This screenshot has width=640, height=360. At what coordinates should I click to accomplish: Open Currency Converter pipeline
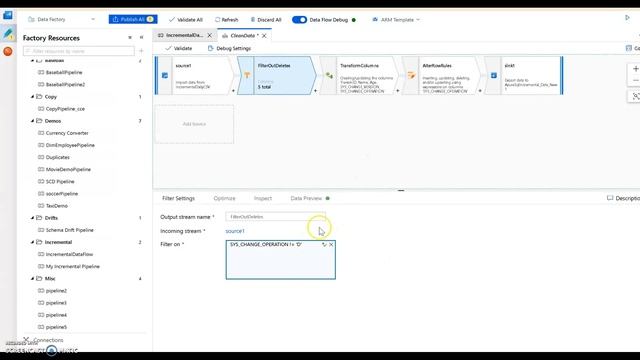(67, 133)
